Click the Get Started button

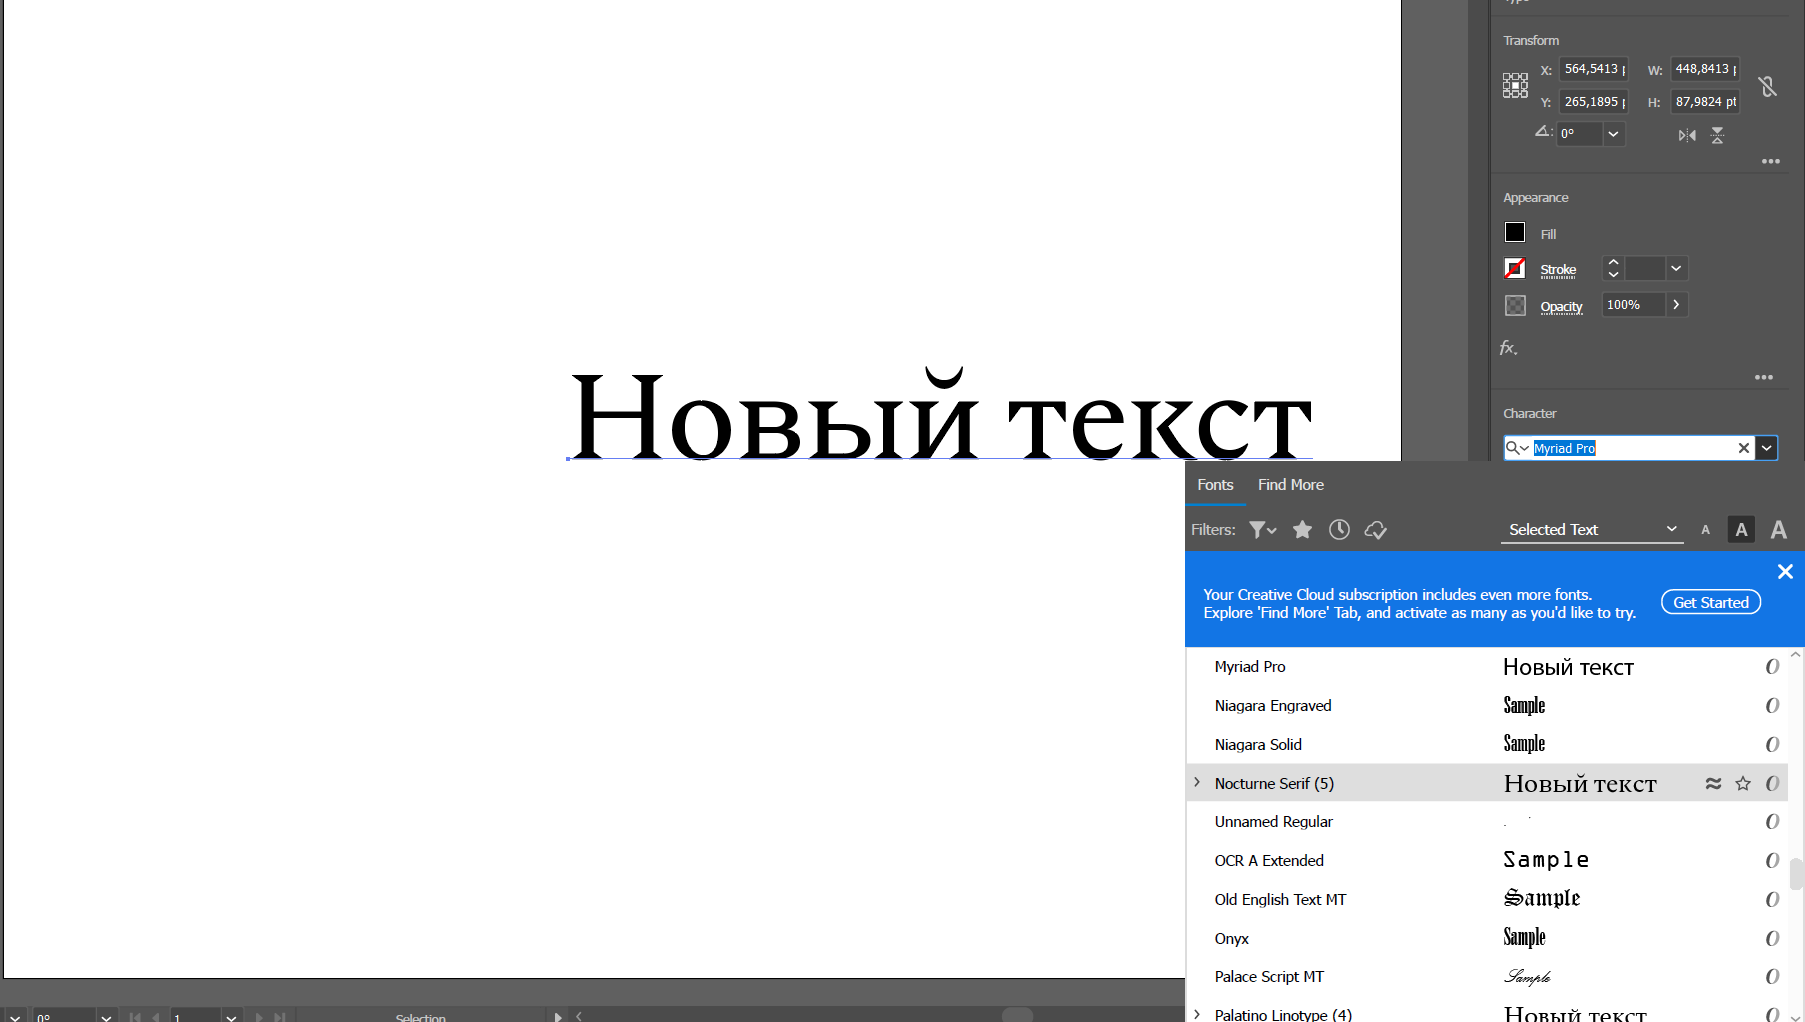(x=1711, y=601)
